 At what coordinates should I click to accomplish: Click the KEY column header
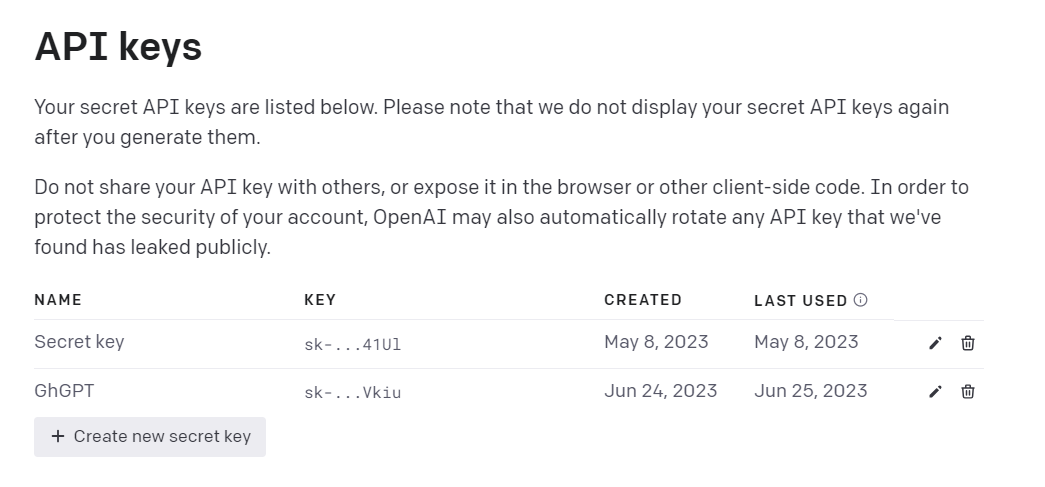tap(320, 300)
